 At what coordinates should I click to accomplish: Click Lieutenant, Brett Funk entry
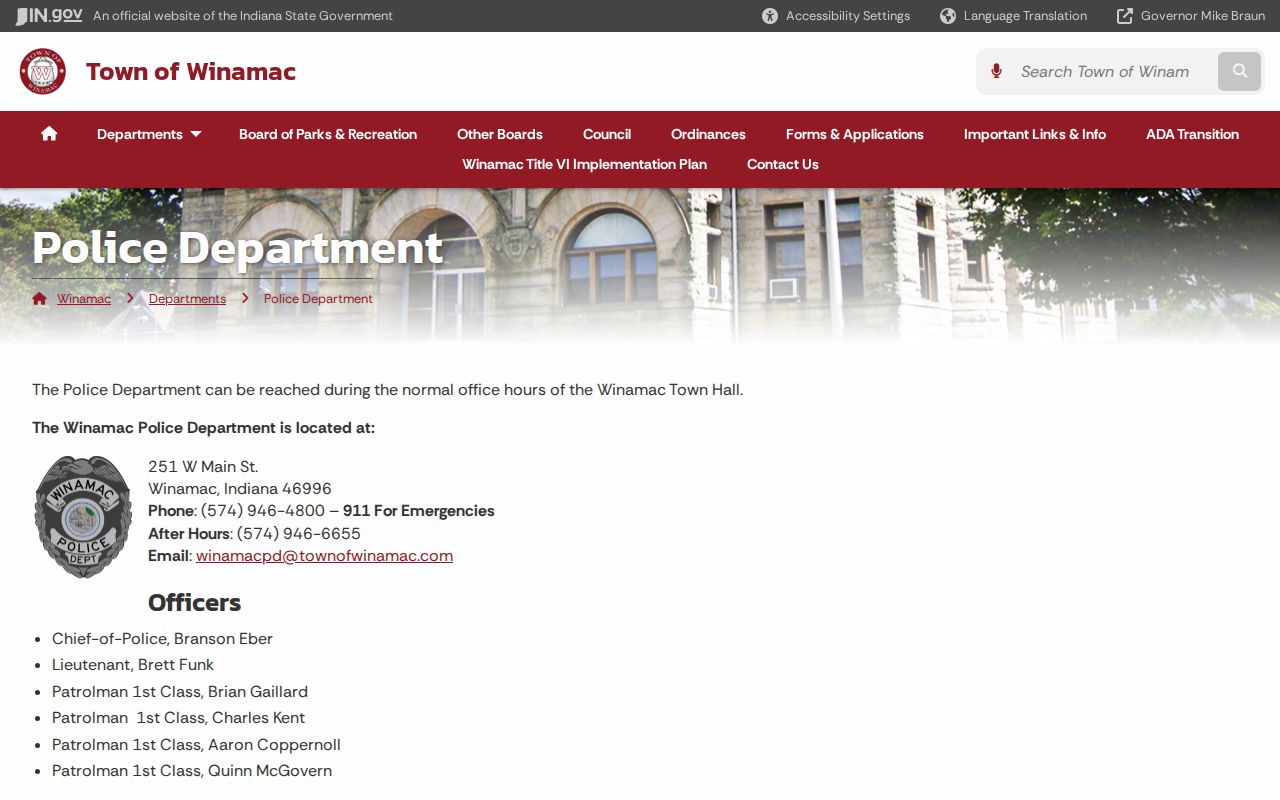coord(133,665)
